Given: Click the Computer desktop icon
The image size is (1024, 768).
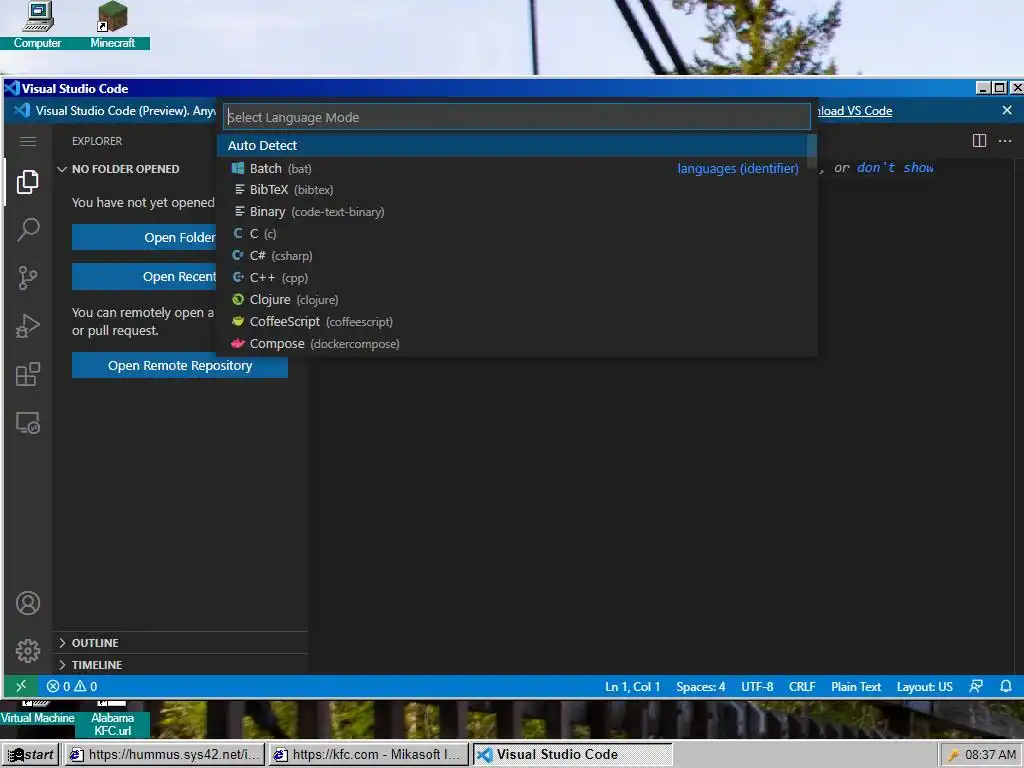Looking at the screenshot, I should [37, 25].
